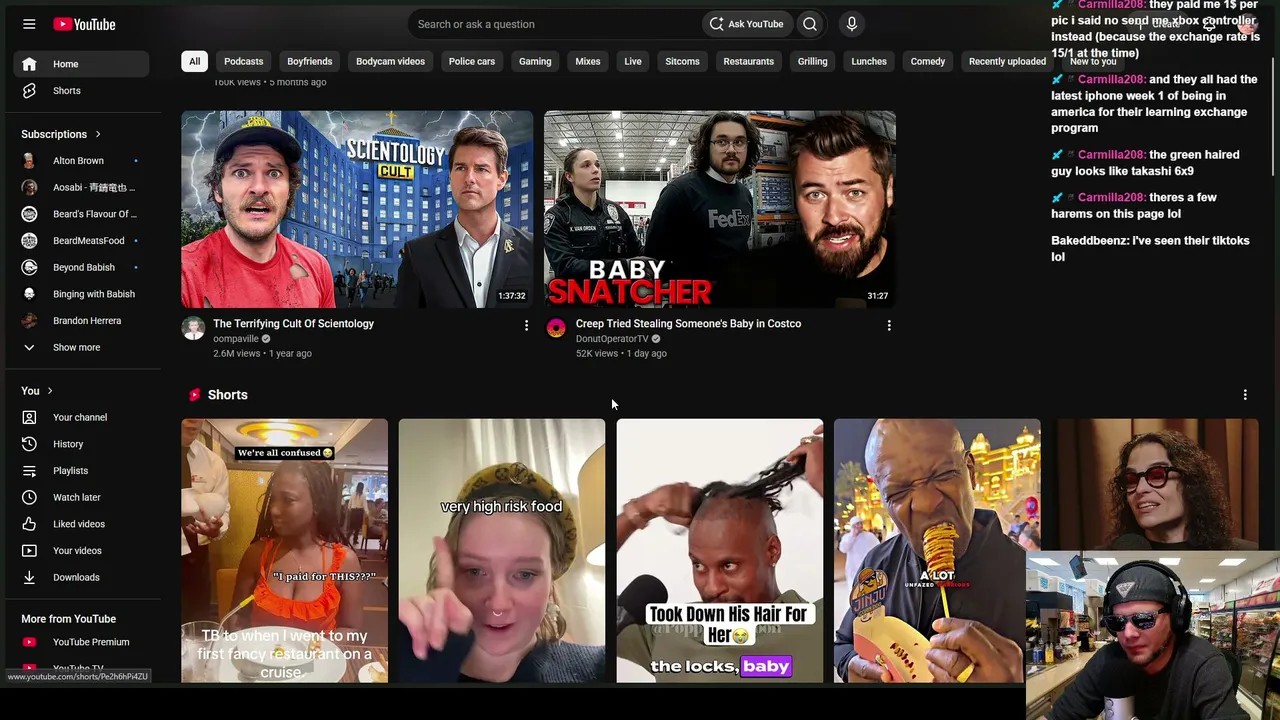The height and width of the screenshot is (720, 1280).
Task: Play The Terrifying Cult Of Scientology thumbnail
Action: [357, 209]
